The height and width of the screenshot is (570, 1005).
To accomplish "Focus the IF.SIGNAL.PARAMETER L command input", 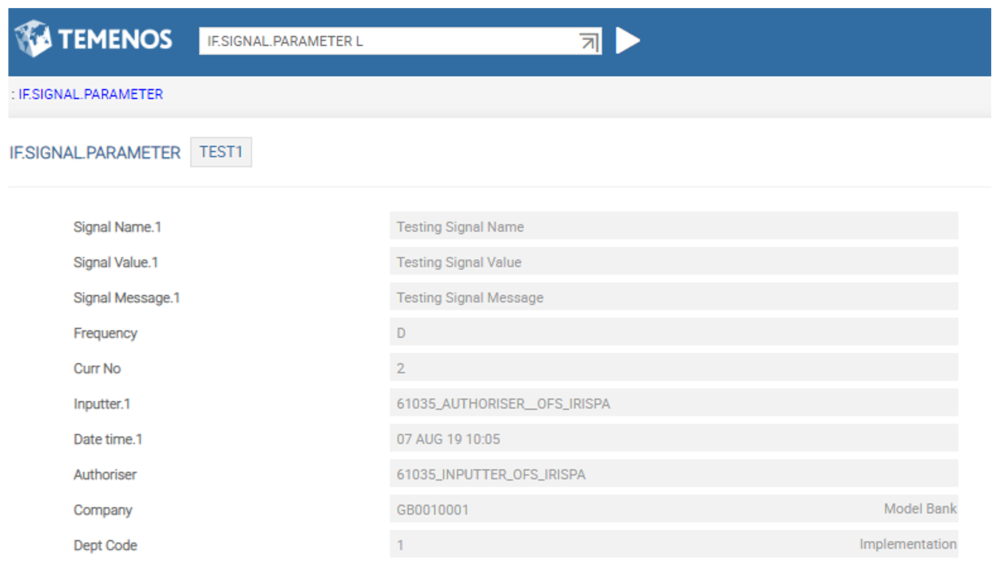I will 385,41.
